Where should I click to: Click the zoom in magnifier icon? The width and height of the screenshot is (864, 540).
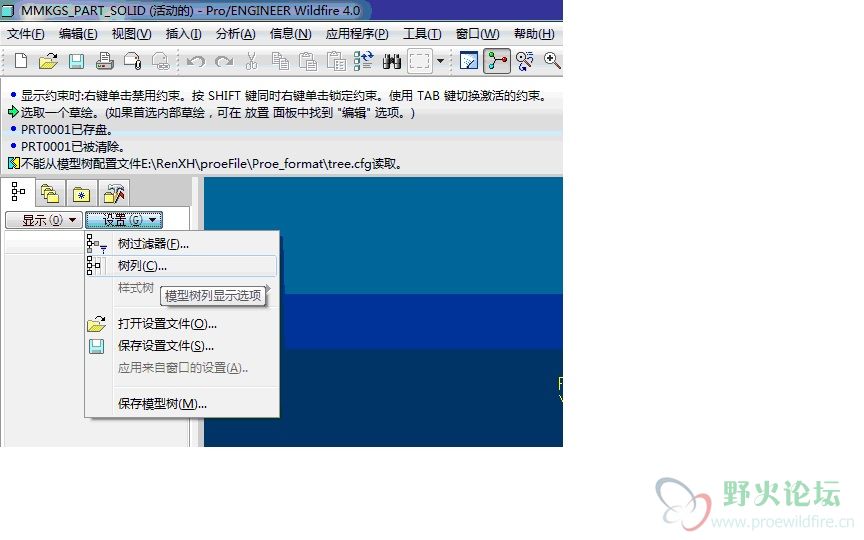click(552, 61)
